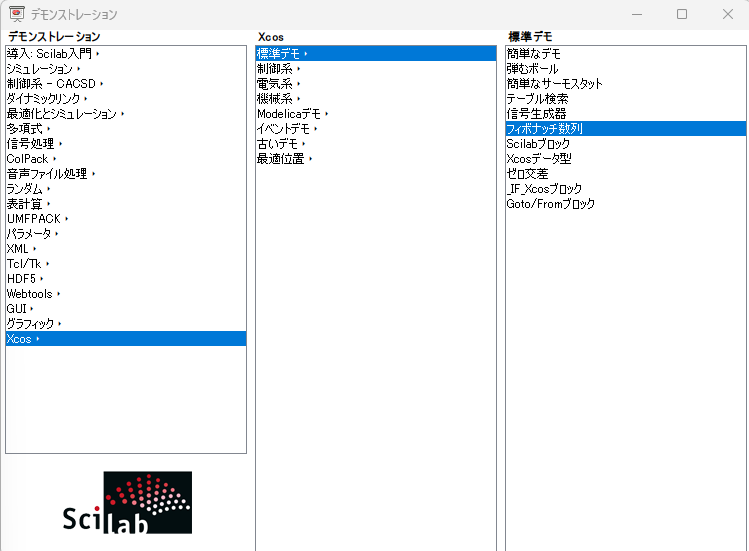
Task: Select 多項式 in the demo list
Action: click(x=126, y=129)
